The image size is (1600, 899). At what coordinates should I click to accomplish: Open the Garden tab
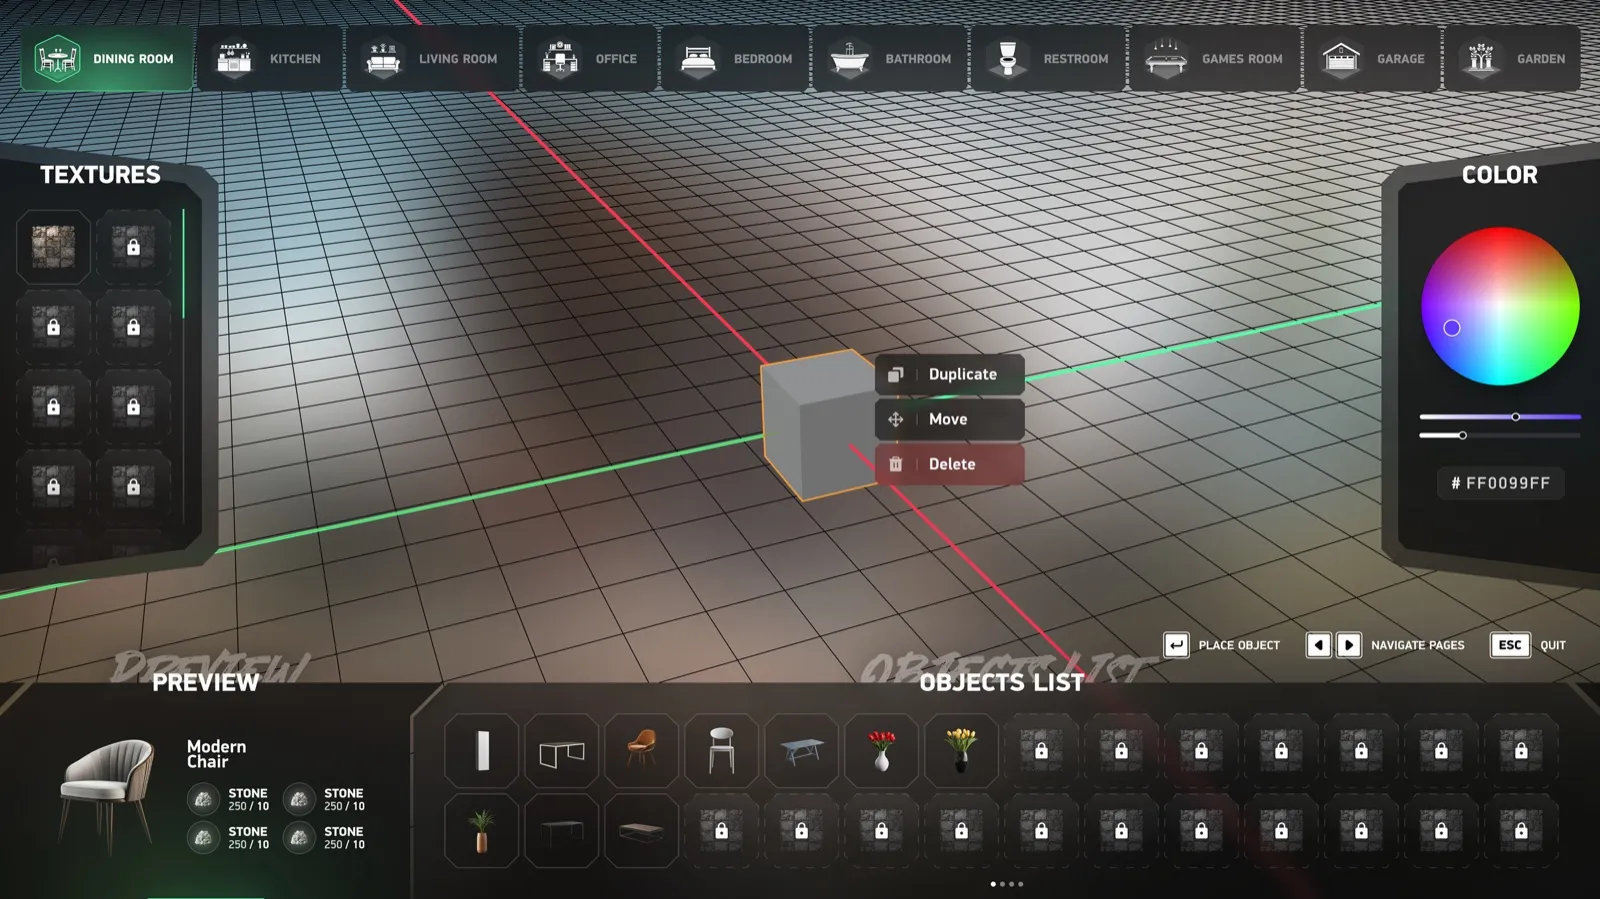[1513, 59]
